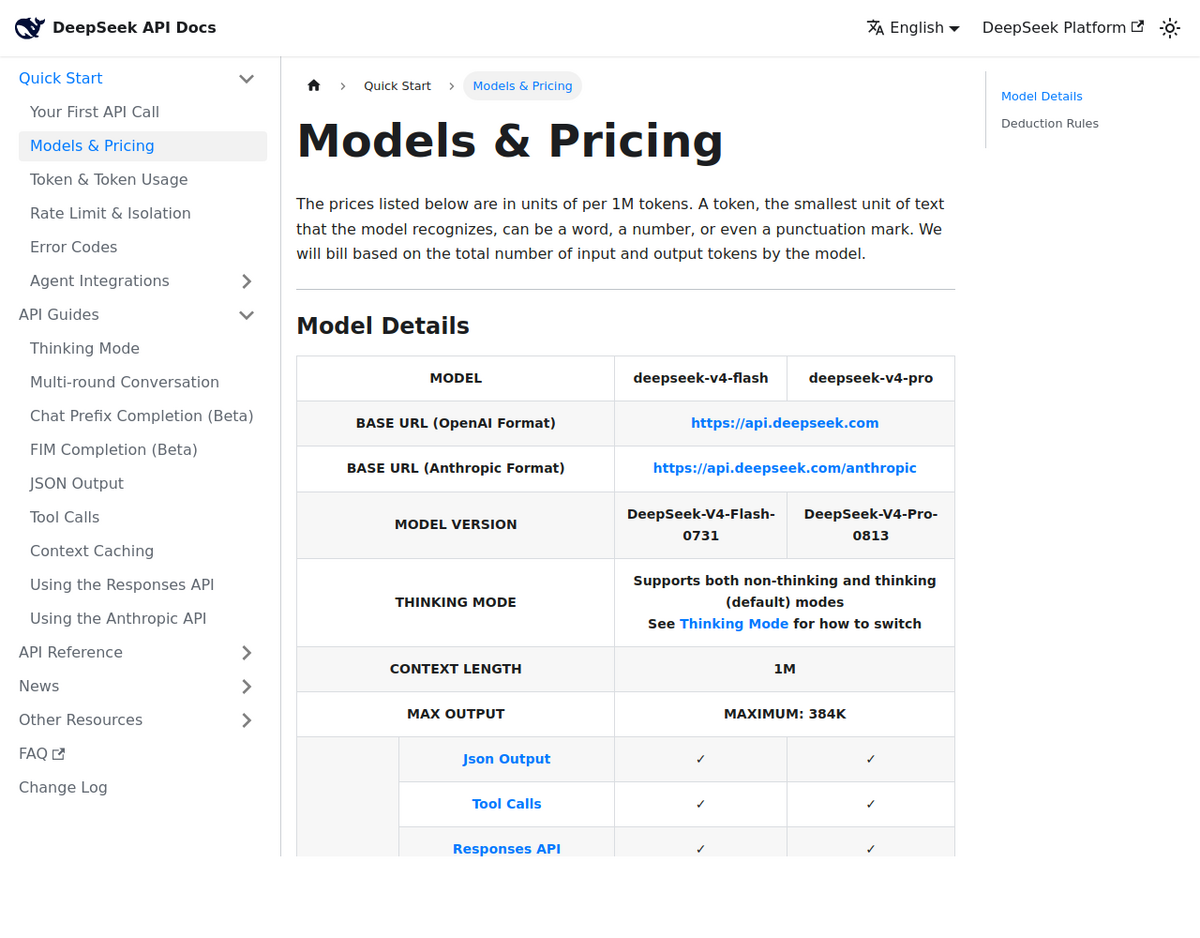This screenshot has height=938, width=1200.
Task: Click the language translate icon
Action: (x=875, y=28)
